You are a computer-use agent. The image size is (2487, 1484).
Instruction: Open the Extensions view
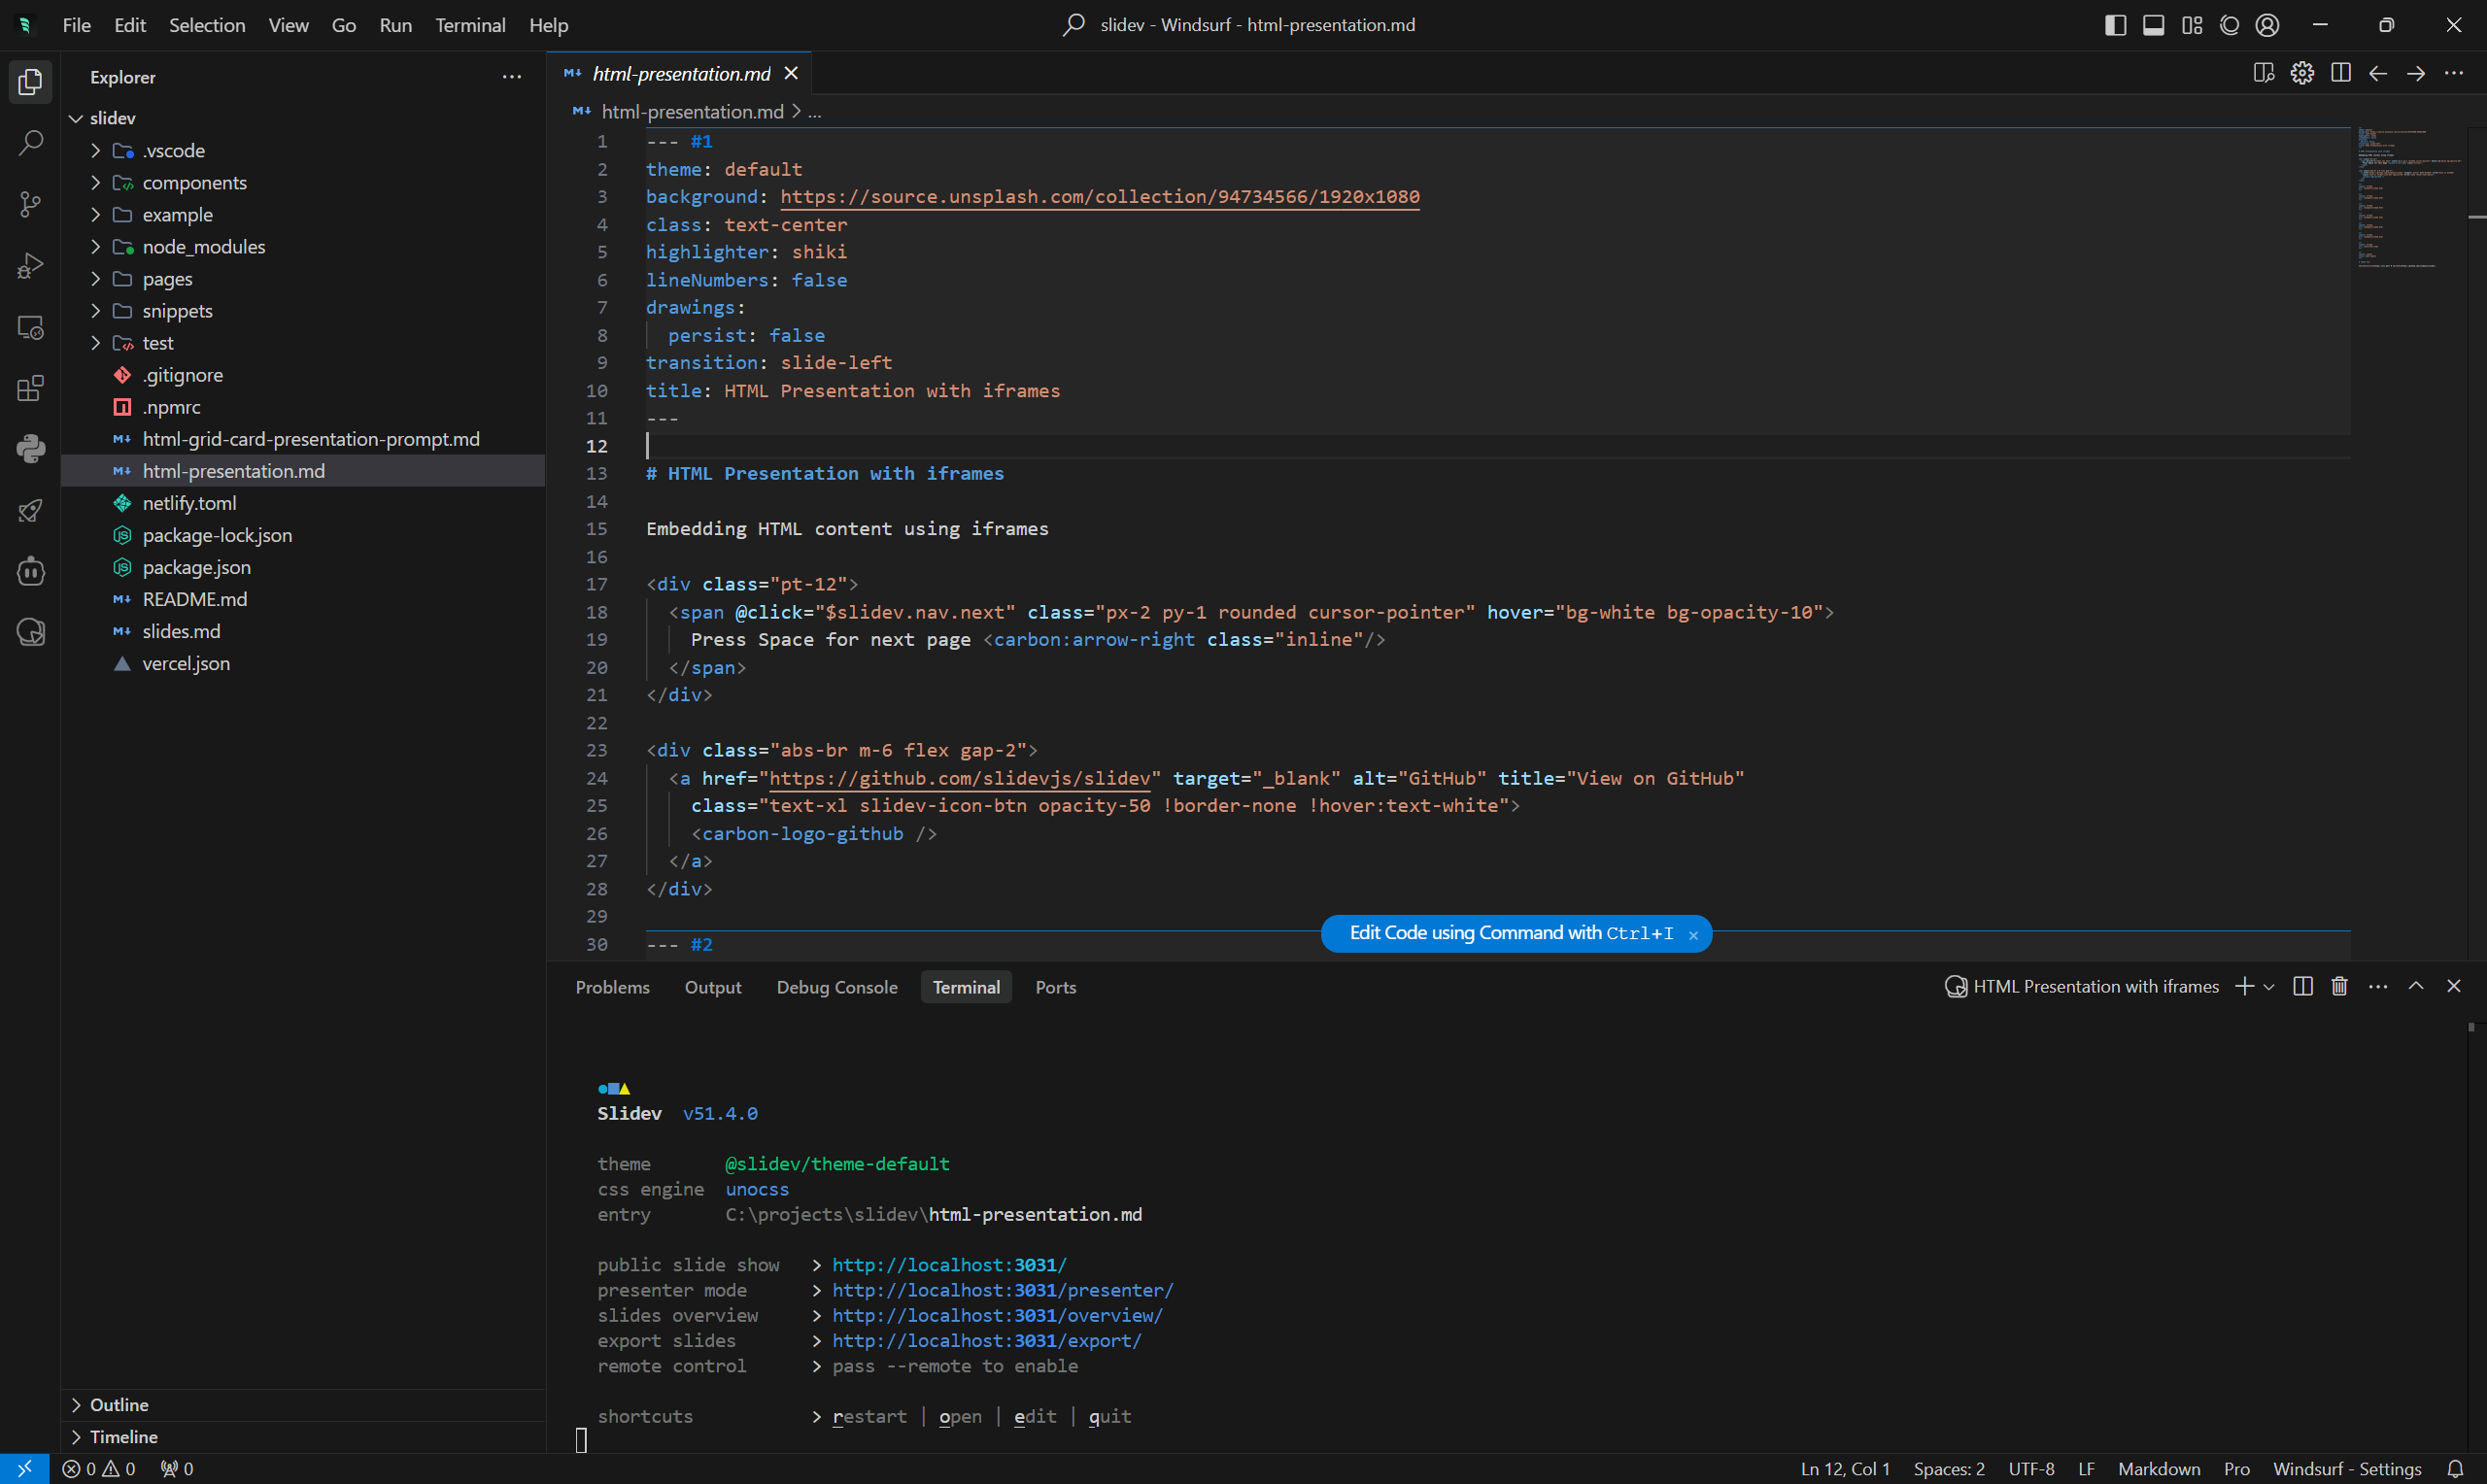click(x=30, y=388)
